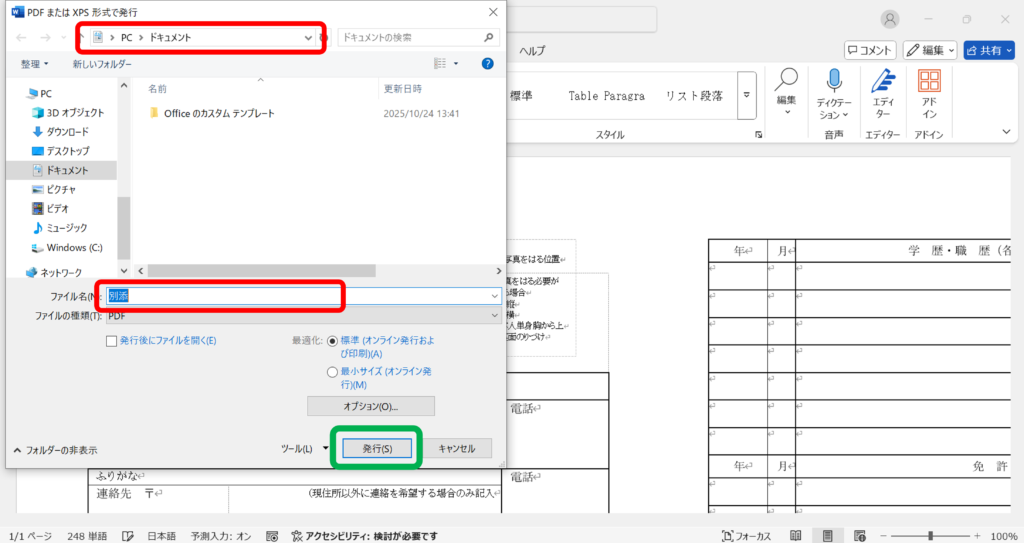The width and height of the screenshot is (1024, 543).
Task: Click the Add-ins grid icon
Action: click(929, 82)
